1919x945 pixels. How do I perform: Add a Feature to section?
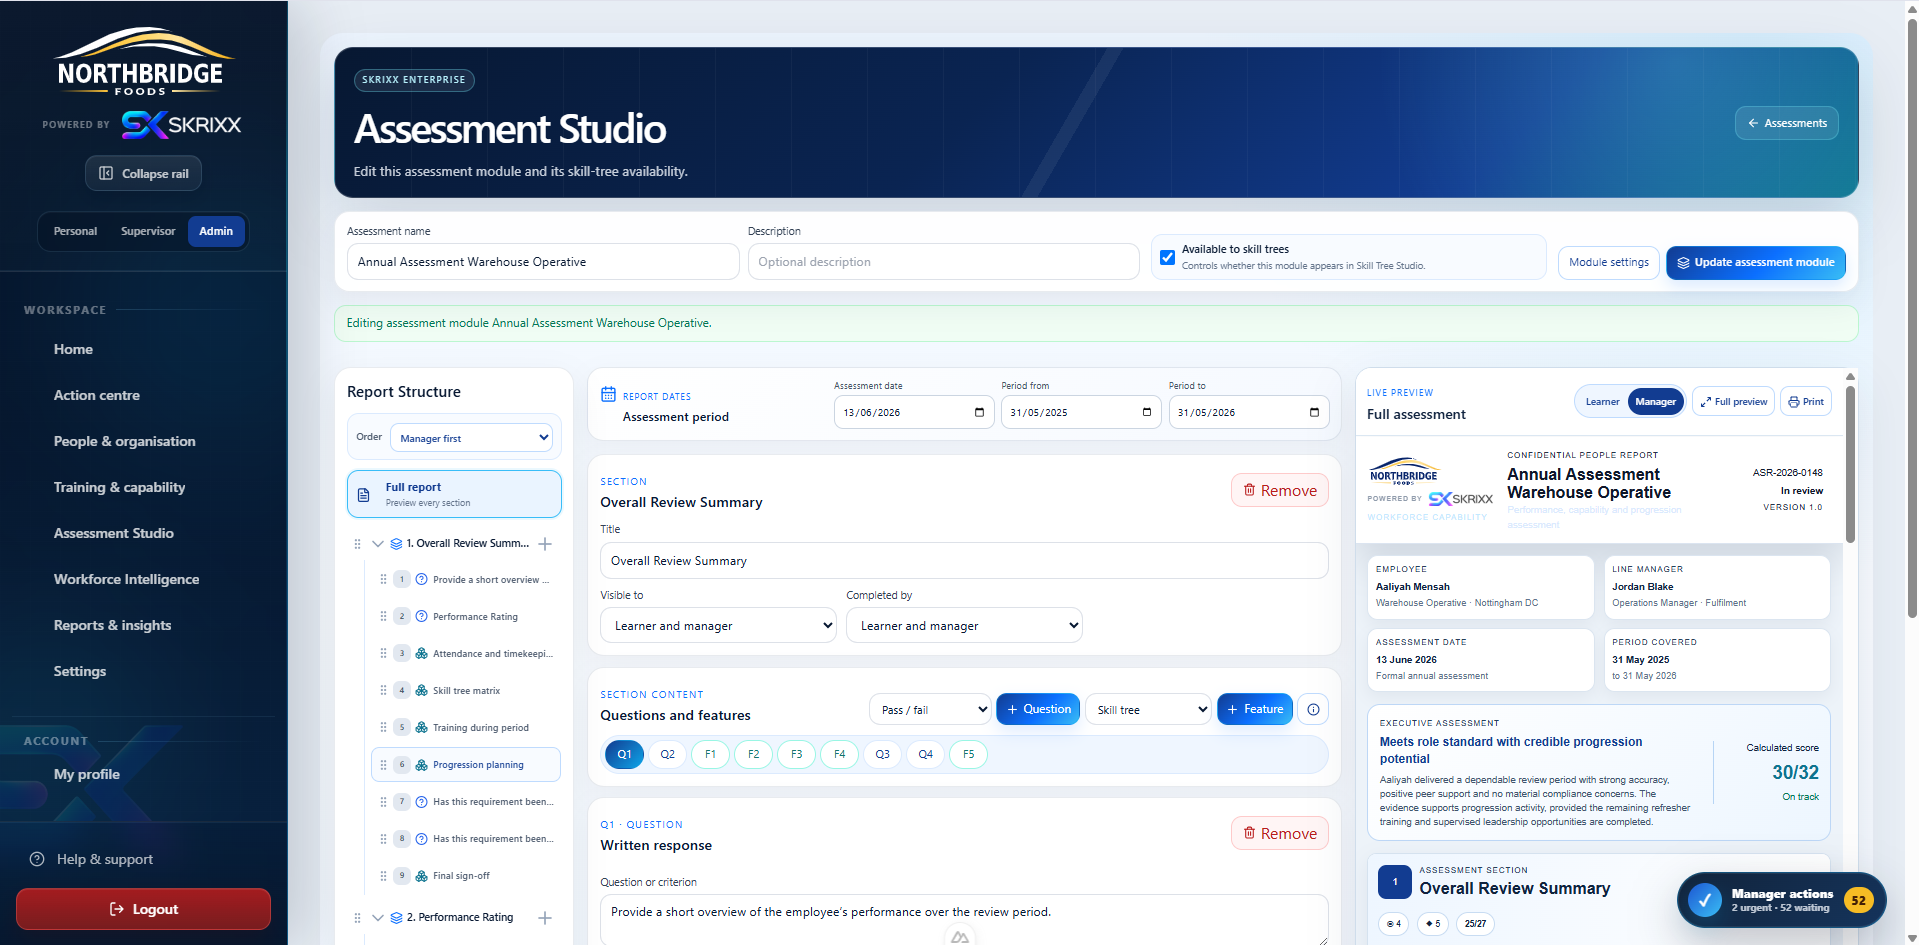pos(1254,709)
